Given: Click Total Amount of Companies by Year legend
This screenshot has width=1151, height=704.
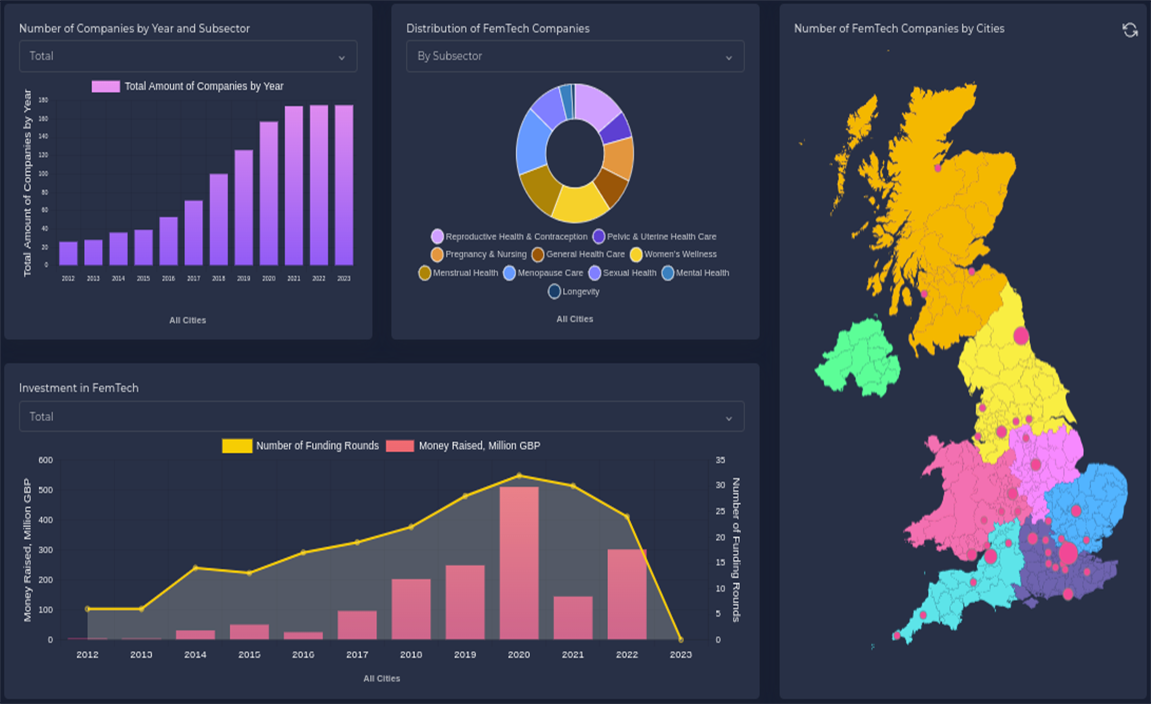Looking at the screenshot, I should click(x=106, y=87).
